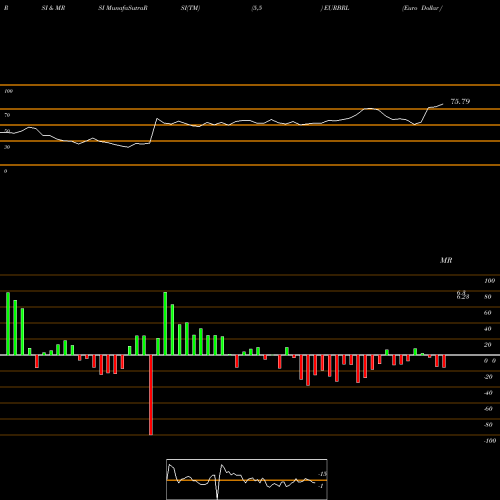Click the RSI 30 level label
This screenshot has height=500, width=500.
(x=7, y=147)
